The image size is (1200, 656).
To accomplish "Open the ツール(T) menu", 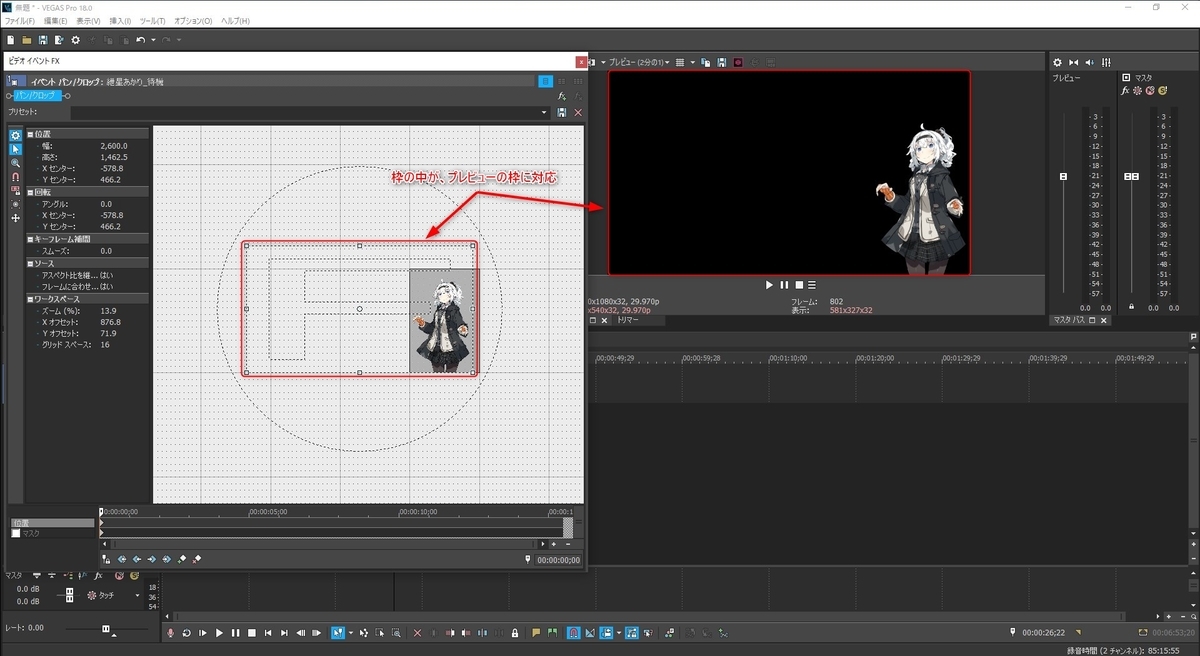I will 152,20.
